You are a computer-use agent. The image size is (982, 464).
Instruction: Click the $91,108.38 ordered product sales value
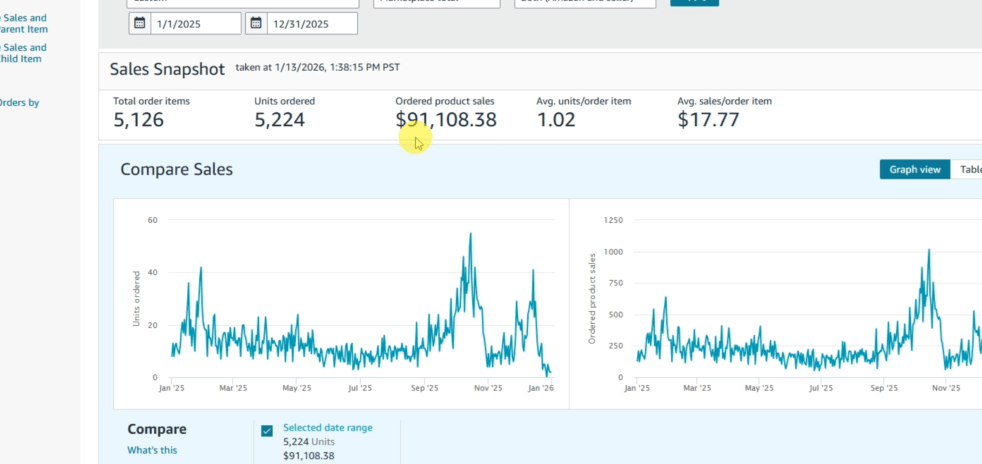tap(446, 121)
